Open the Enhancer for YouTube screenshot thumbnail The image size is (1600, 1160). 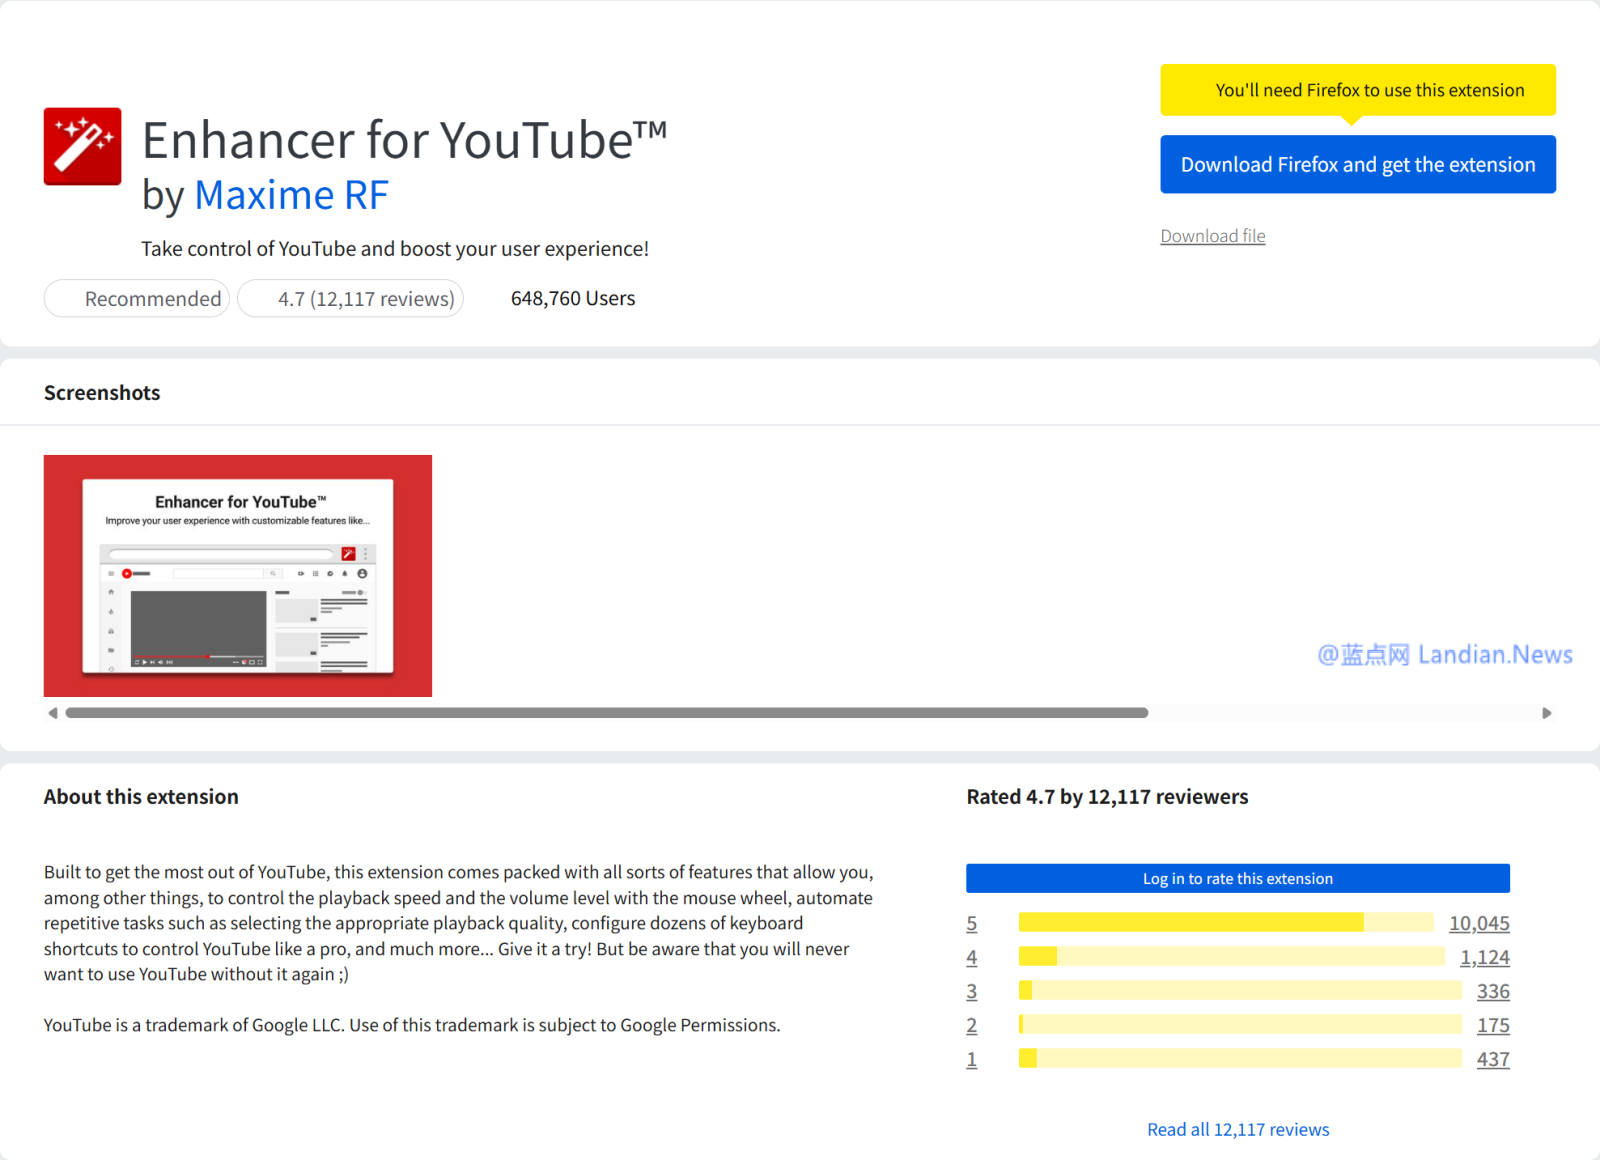tap(238, 576)
